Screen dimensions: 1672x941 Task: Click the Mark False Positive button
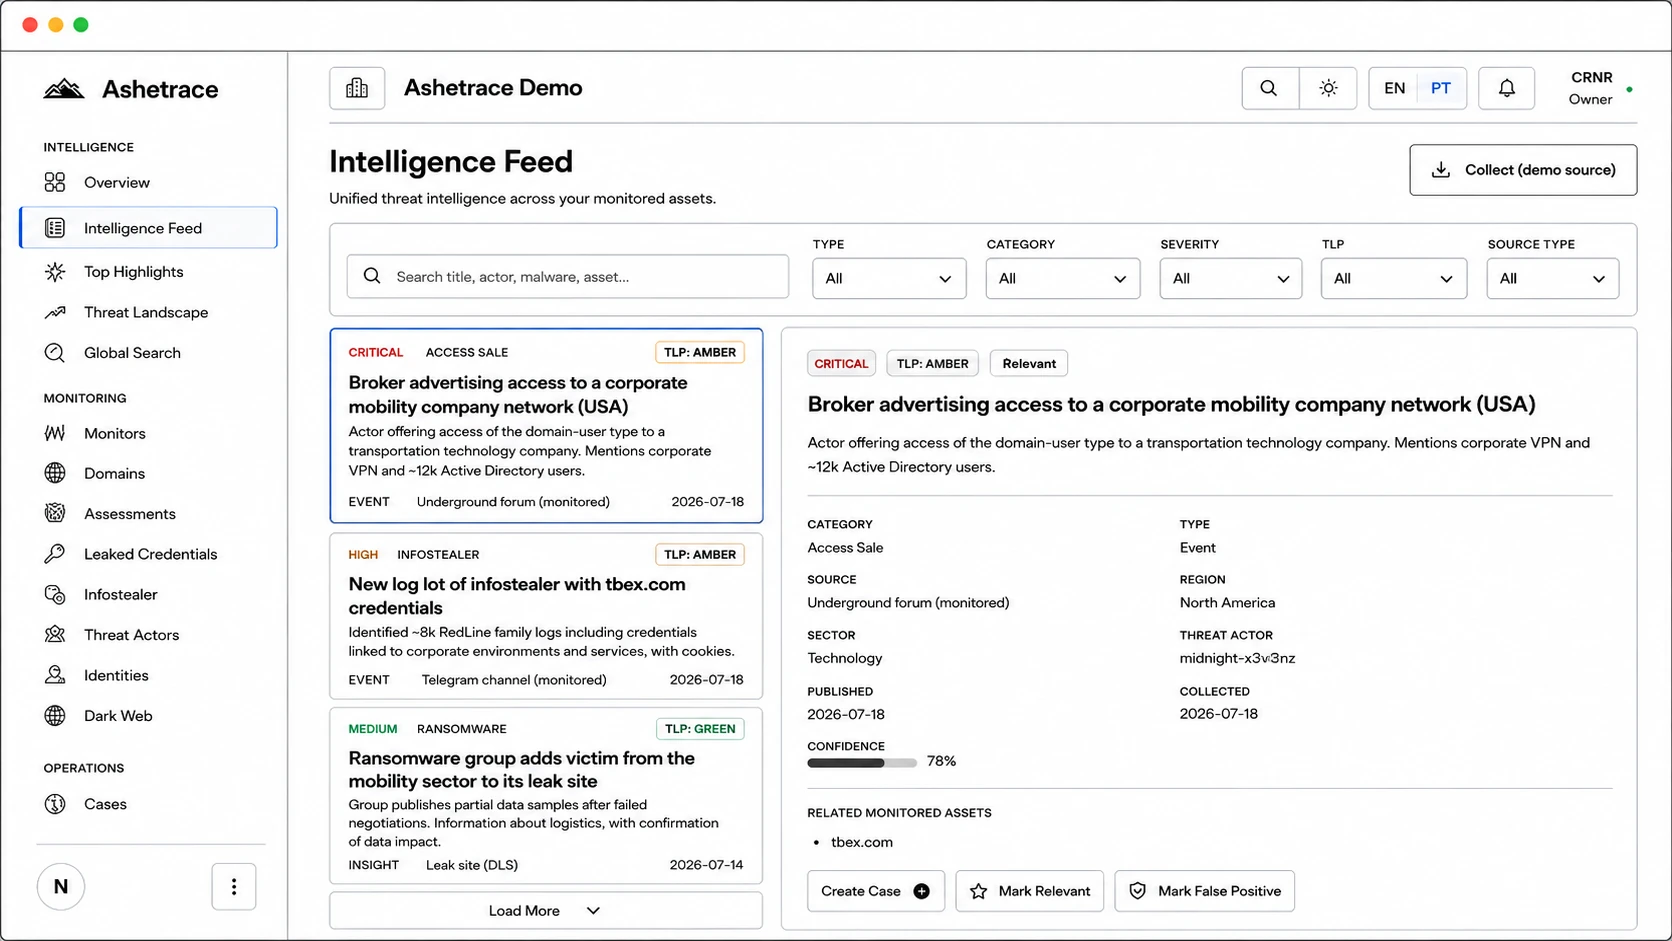click(x=1205, y=891)
